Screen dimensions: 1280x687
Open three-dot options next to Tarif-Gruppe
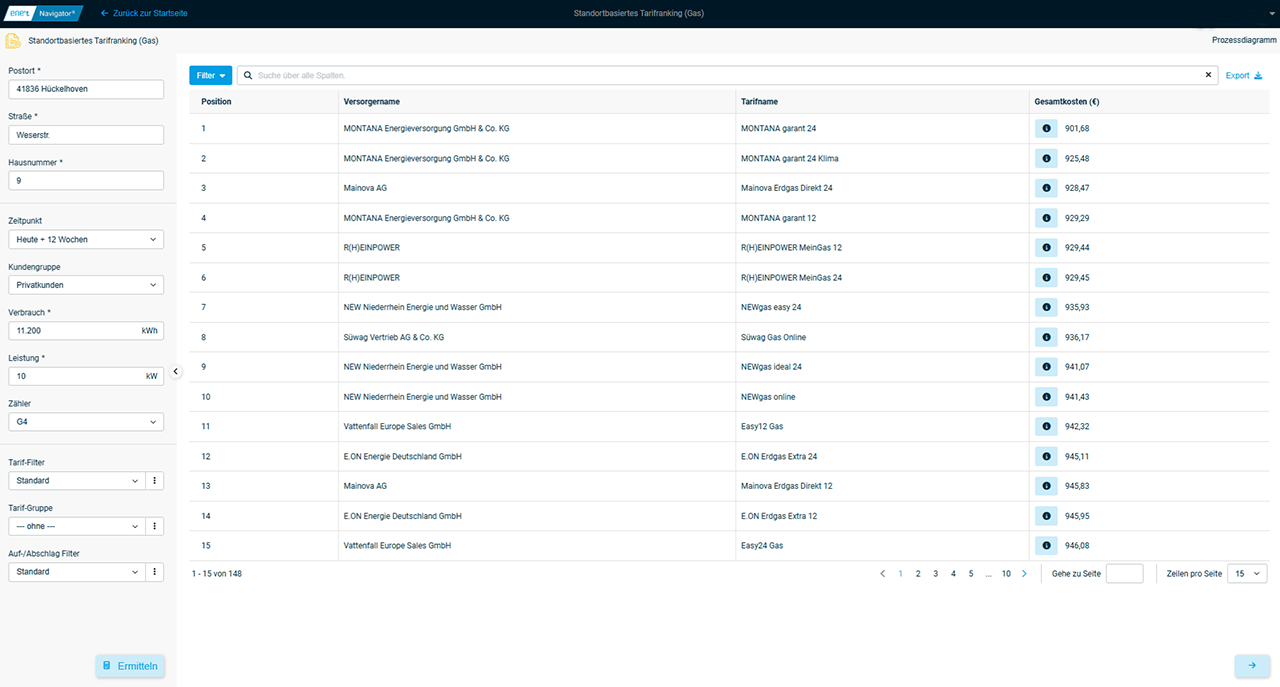click(155, 526)
